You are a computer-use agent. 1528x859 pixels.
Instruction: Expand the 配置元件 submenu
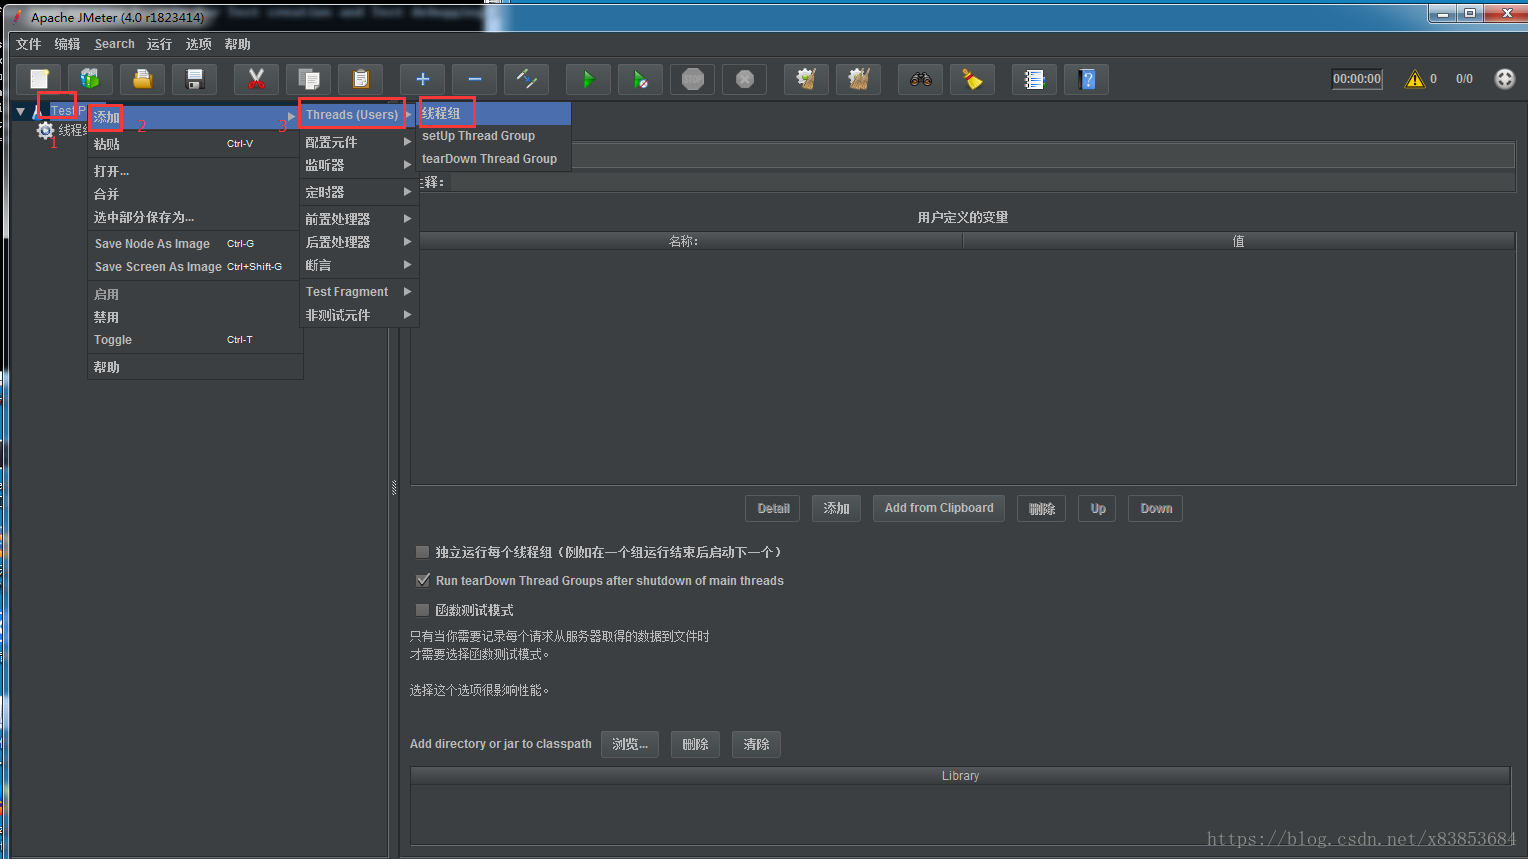click(x=358, y=142)
